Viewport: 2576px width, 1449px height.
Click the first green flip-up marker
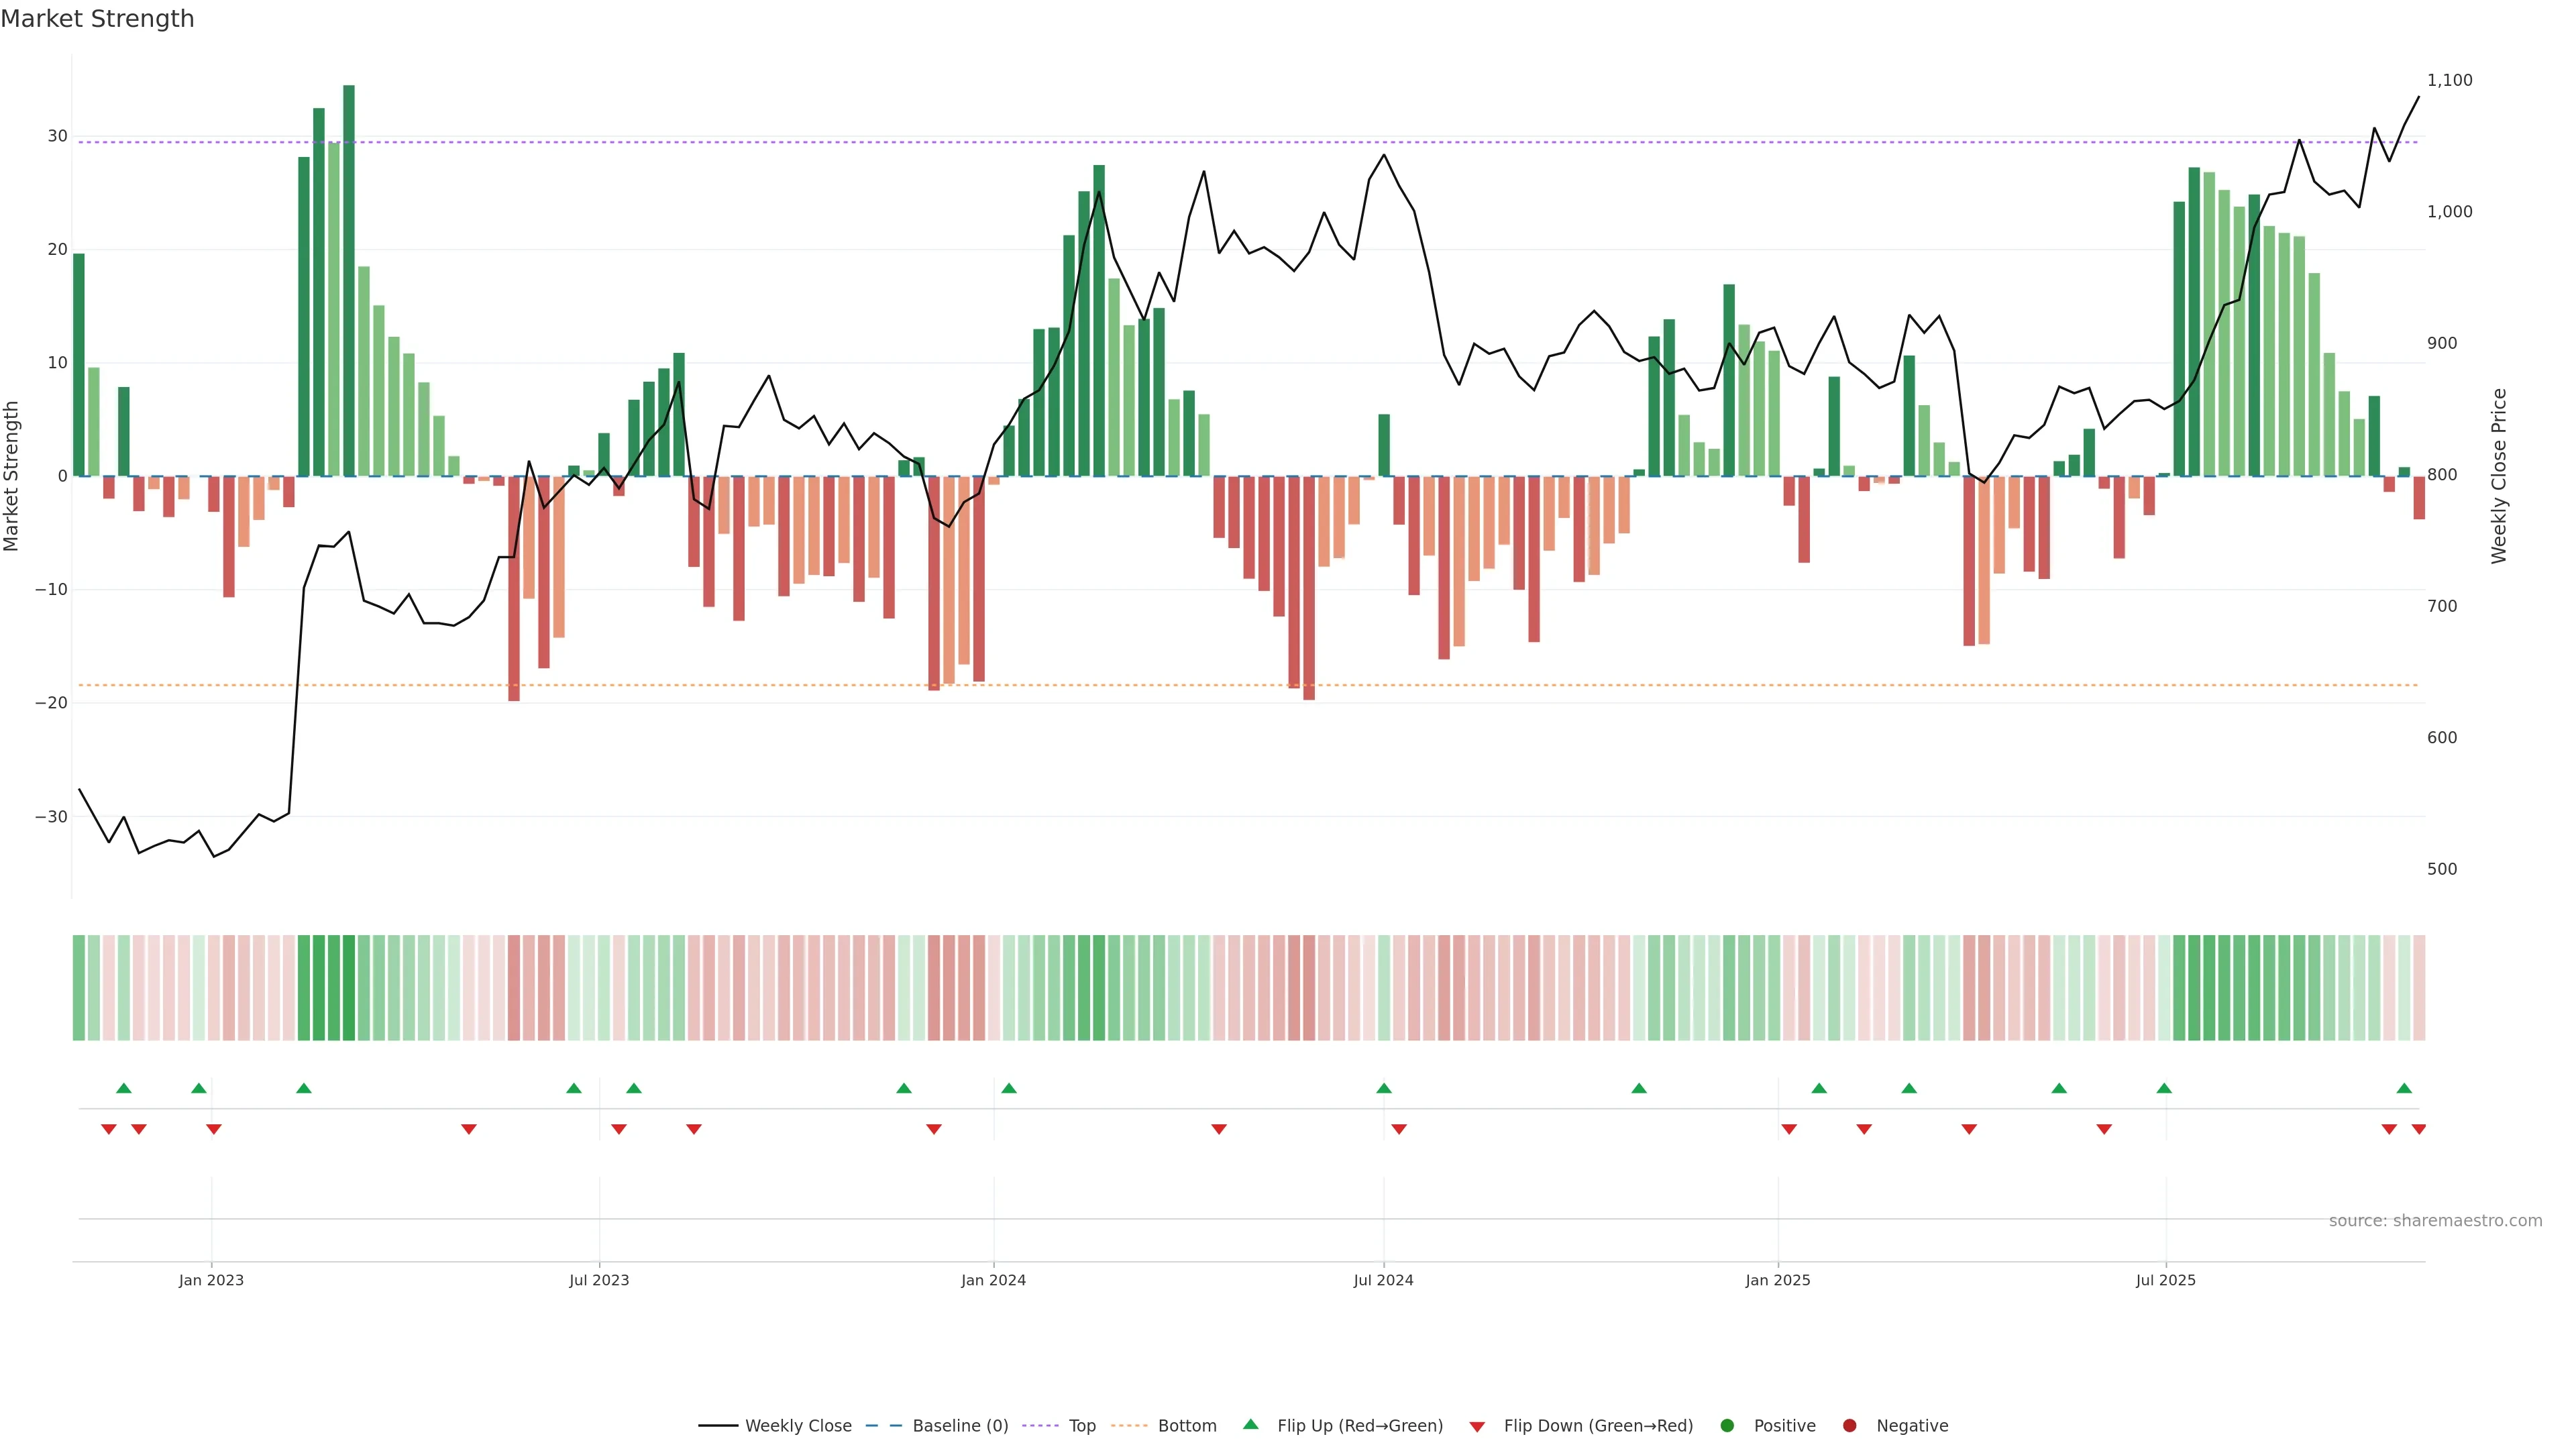click(124, 1088)
